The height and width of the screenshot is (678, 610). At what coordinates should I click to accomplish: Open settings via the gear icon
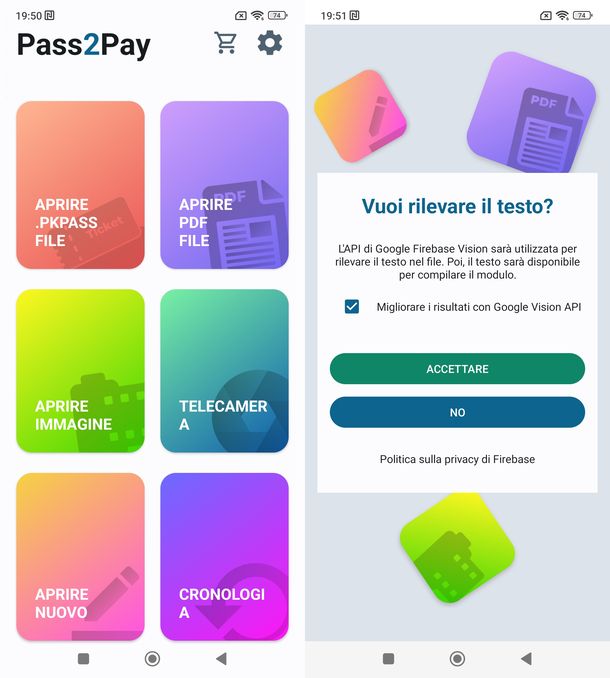point(270,43)
